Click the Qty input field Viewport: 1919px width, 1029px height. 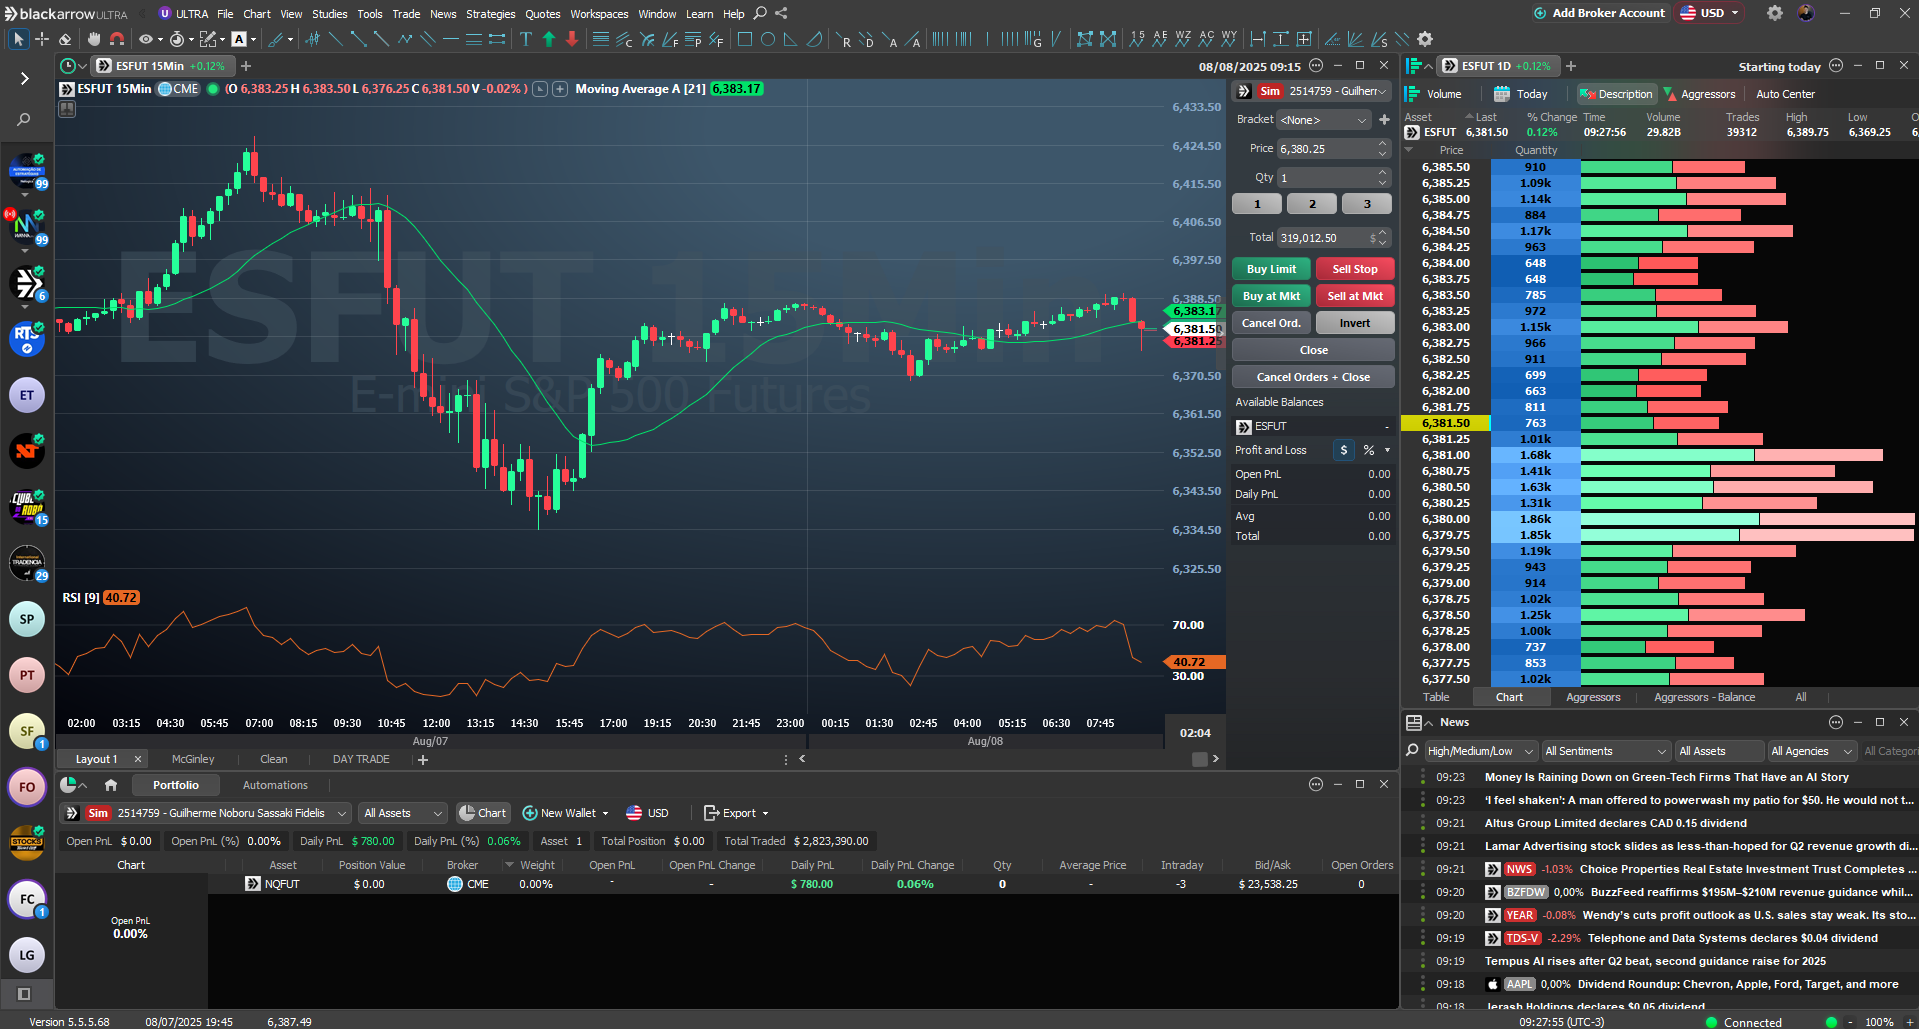pyautogui.click(x=1334, y=177)
